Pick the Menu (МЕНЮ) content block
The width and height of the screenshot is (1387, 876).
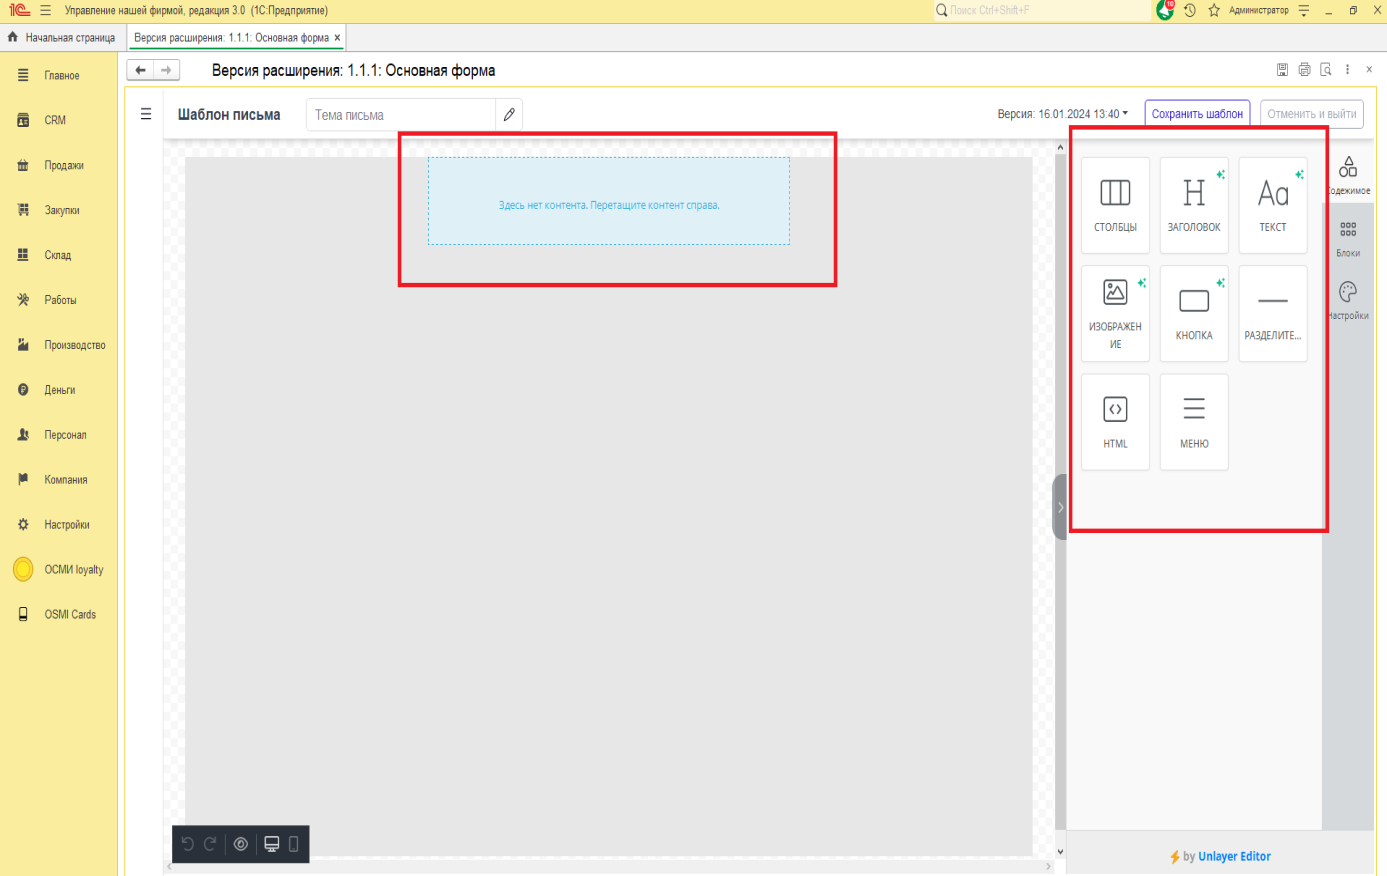coord(1194,422)
